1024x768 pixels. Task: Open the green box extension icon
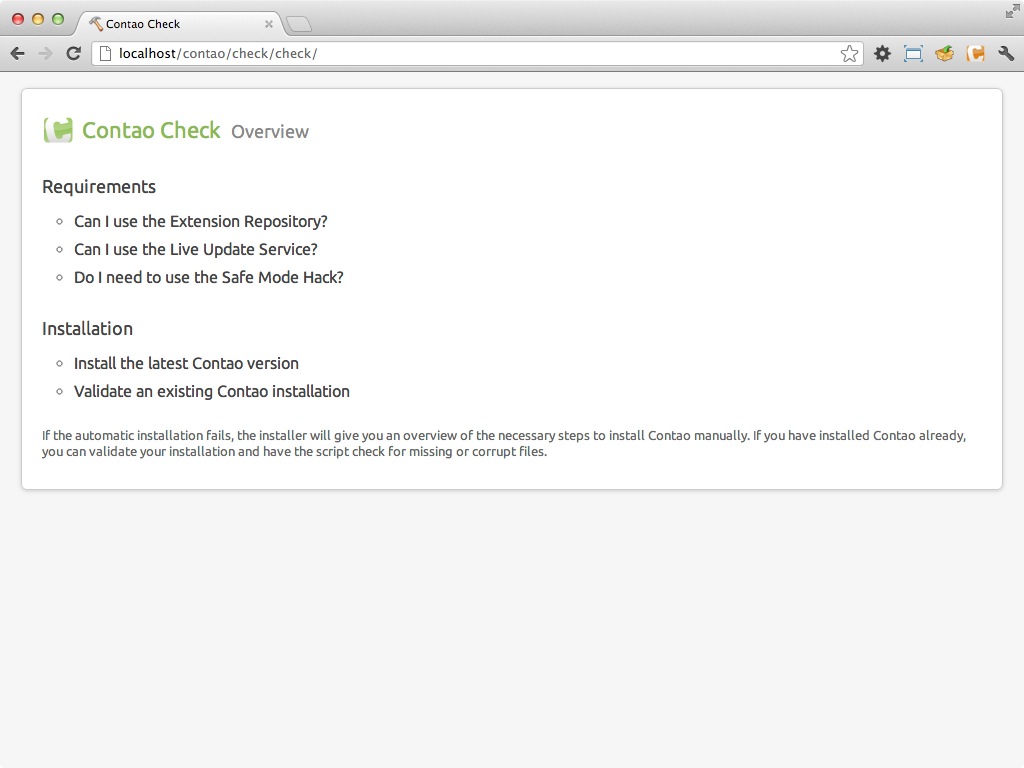click(x=944, y=54)
